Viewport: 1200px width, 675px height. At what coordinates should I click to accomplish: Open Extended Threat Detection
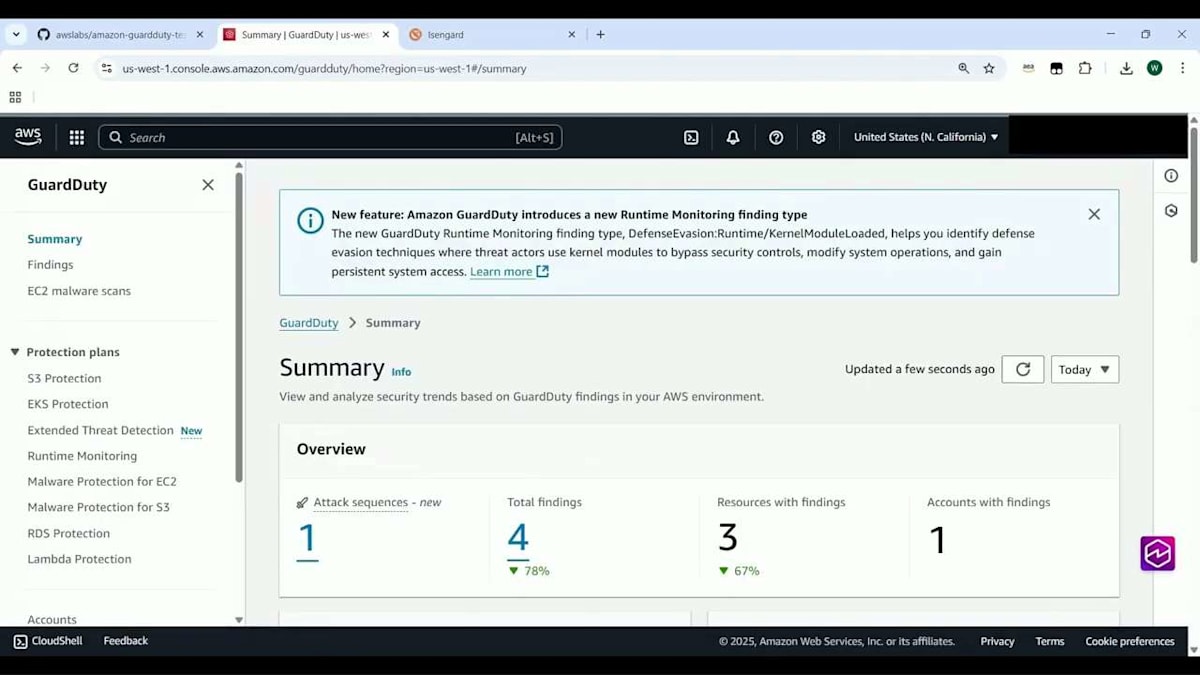pos(100,430)
